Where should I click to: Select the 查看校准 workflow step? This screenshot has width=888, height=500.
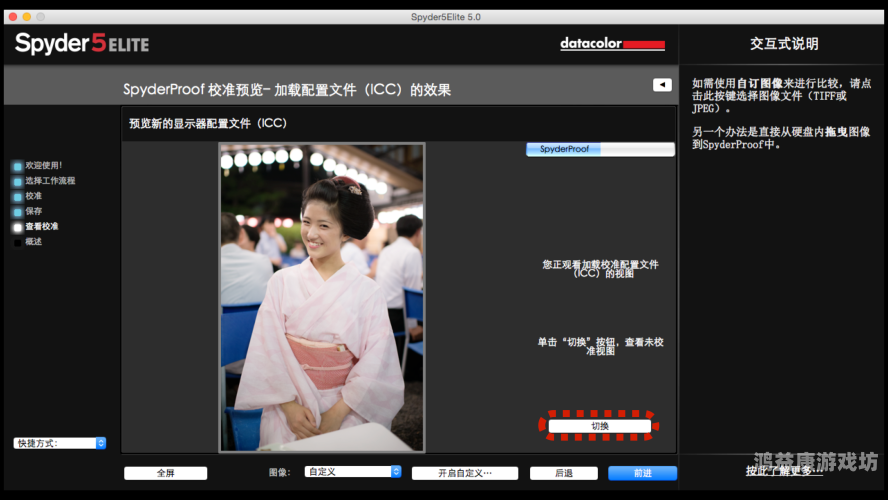(x=41, y=227)
